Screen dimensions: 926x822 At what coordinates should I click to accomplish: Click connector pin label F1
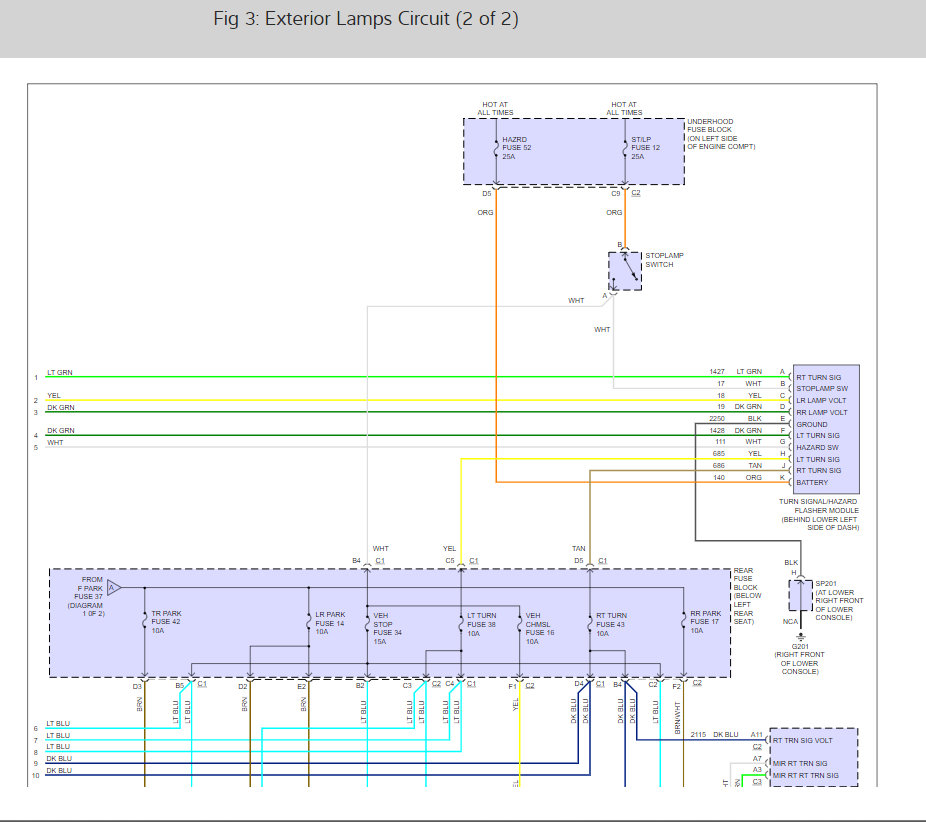pos(512,686)
